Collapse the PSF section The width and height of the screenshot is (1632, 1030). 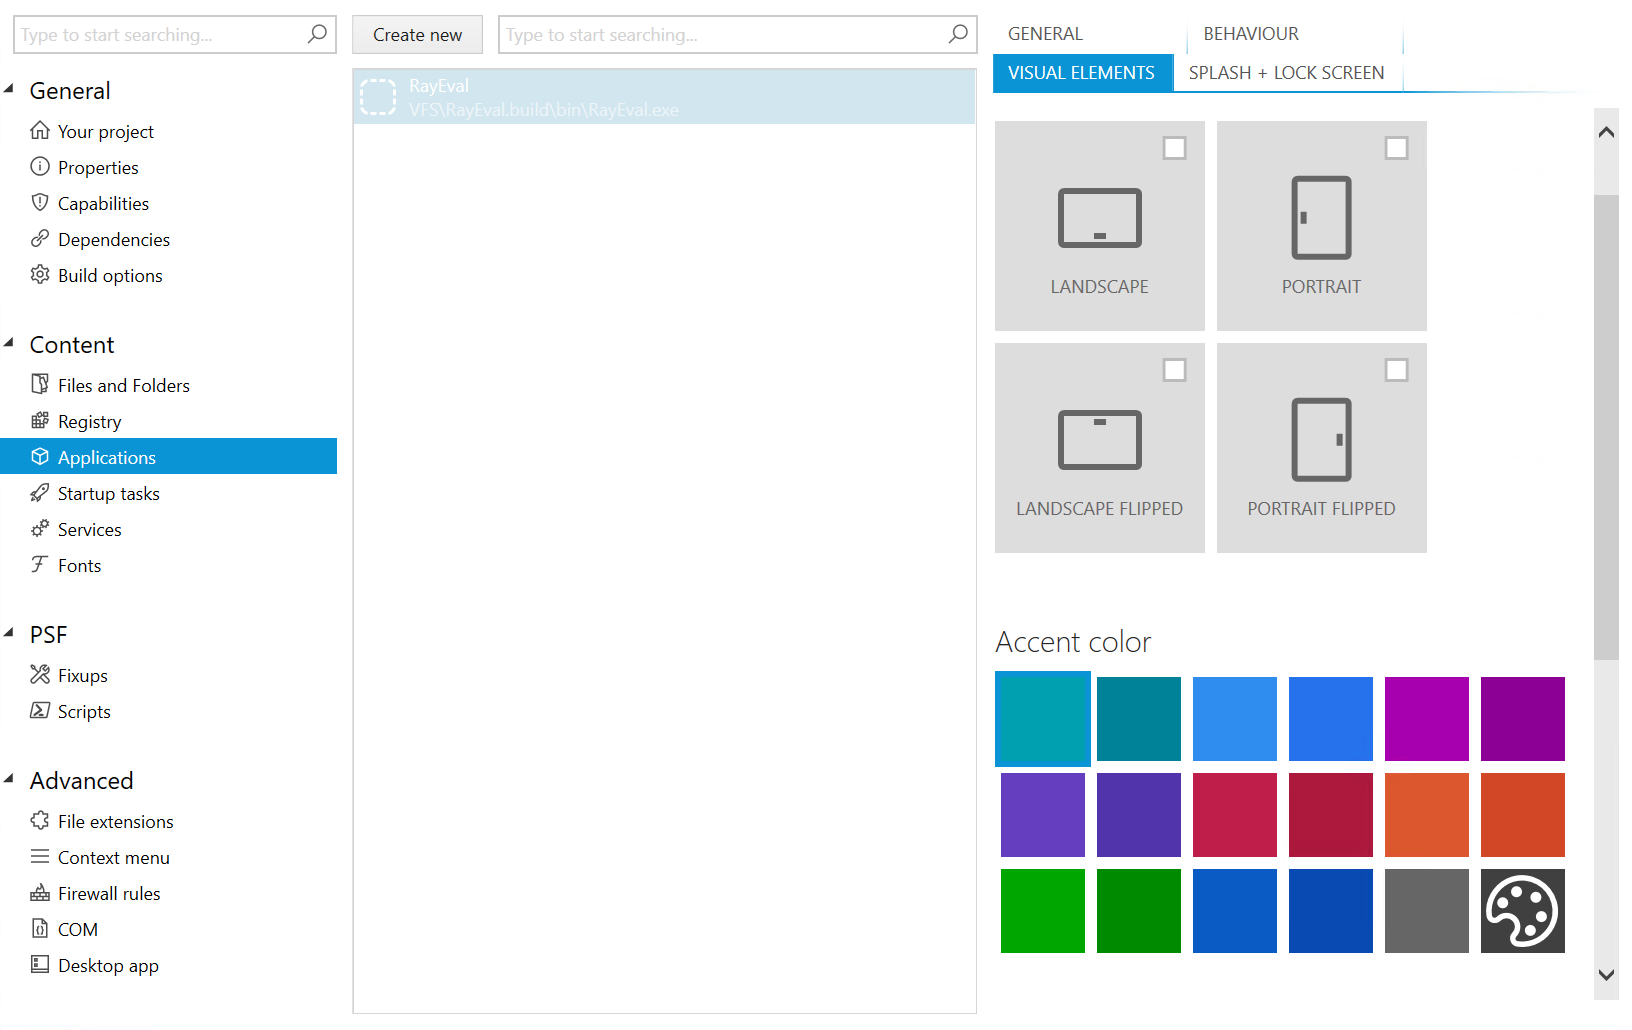10,632
